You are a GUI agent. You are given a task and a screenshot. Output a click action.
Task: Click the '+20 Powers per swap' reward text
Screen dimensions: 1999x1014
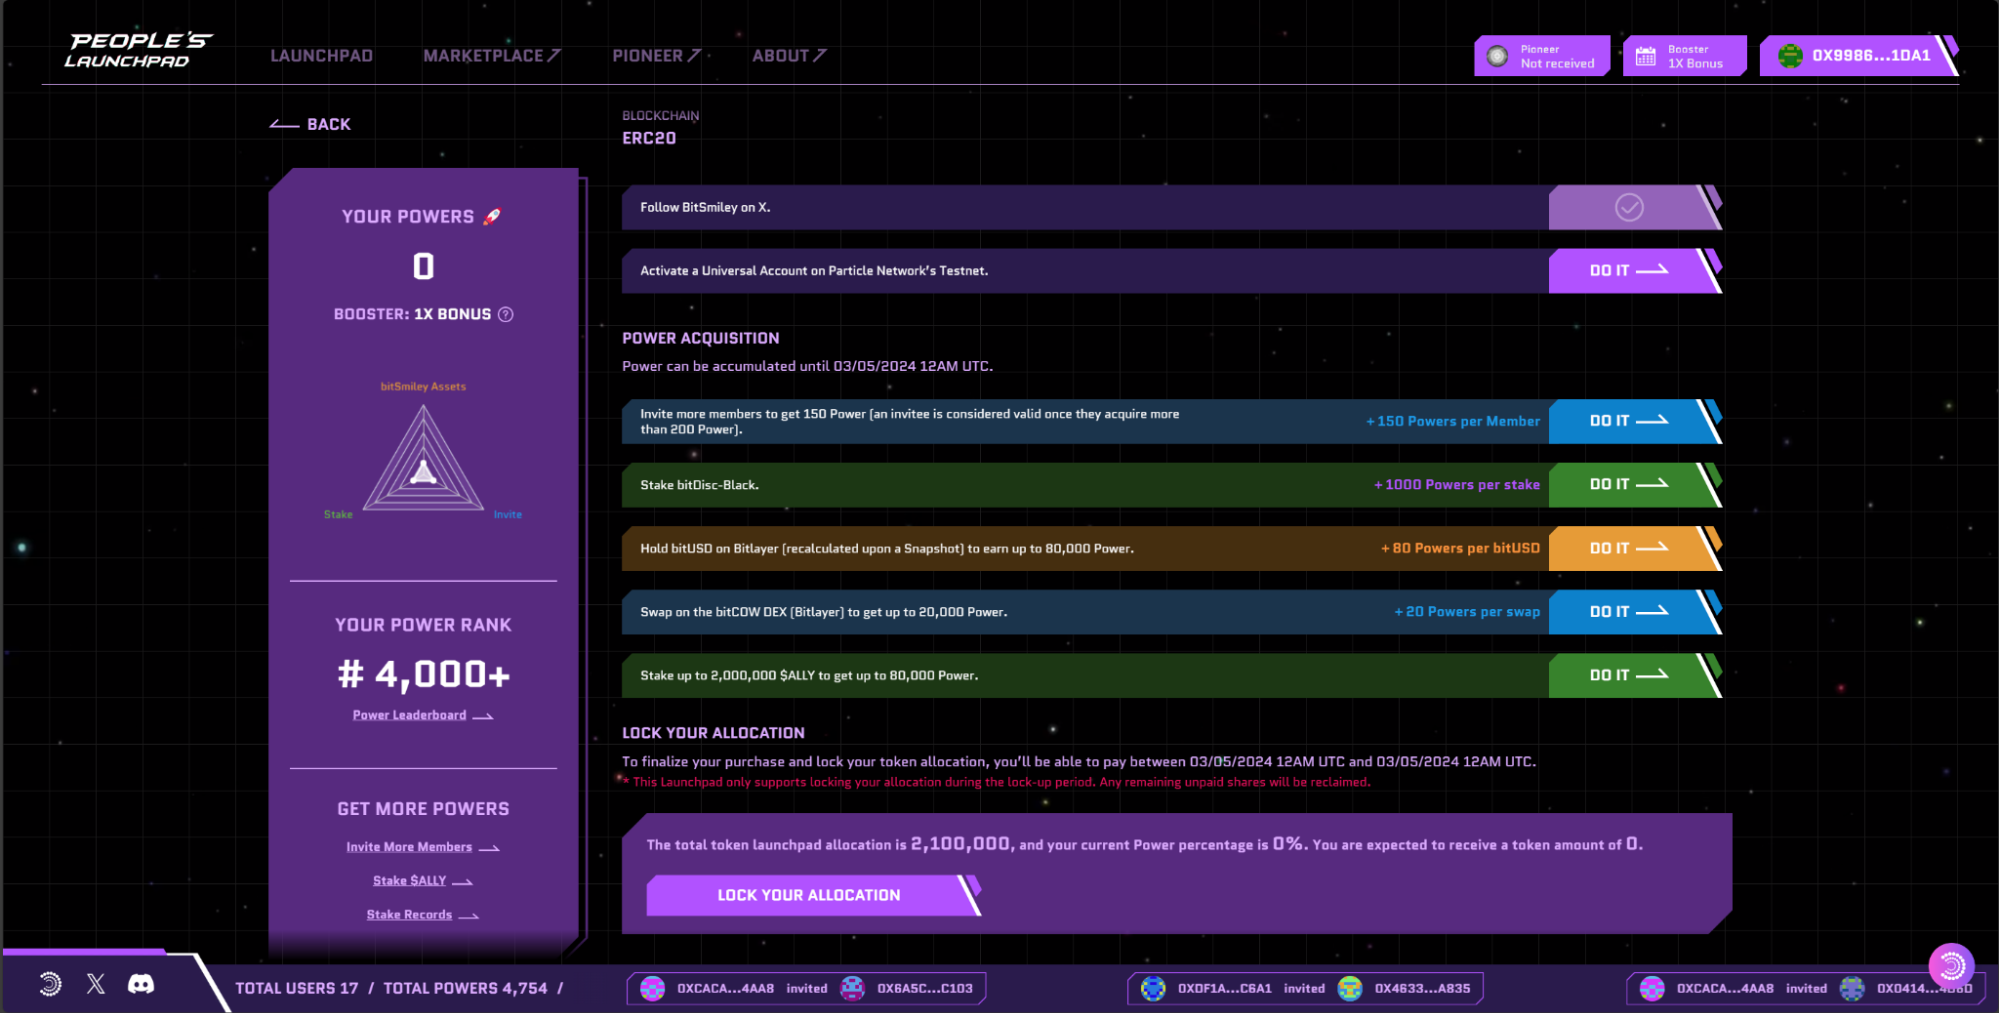click(1467, 612)
